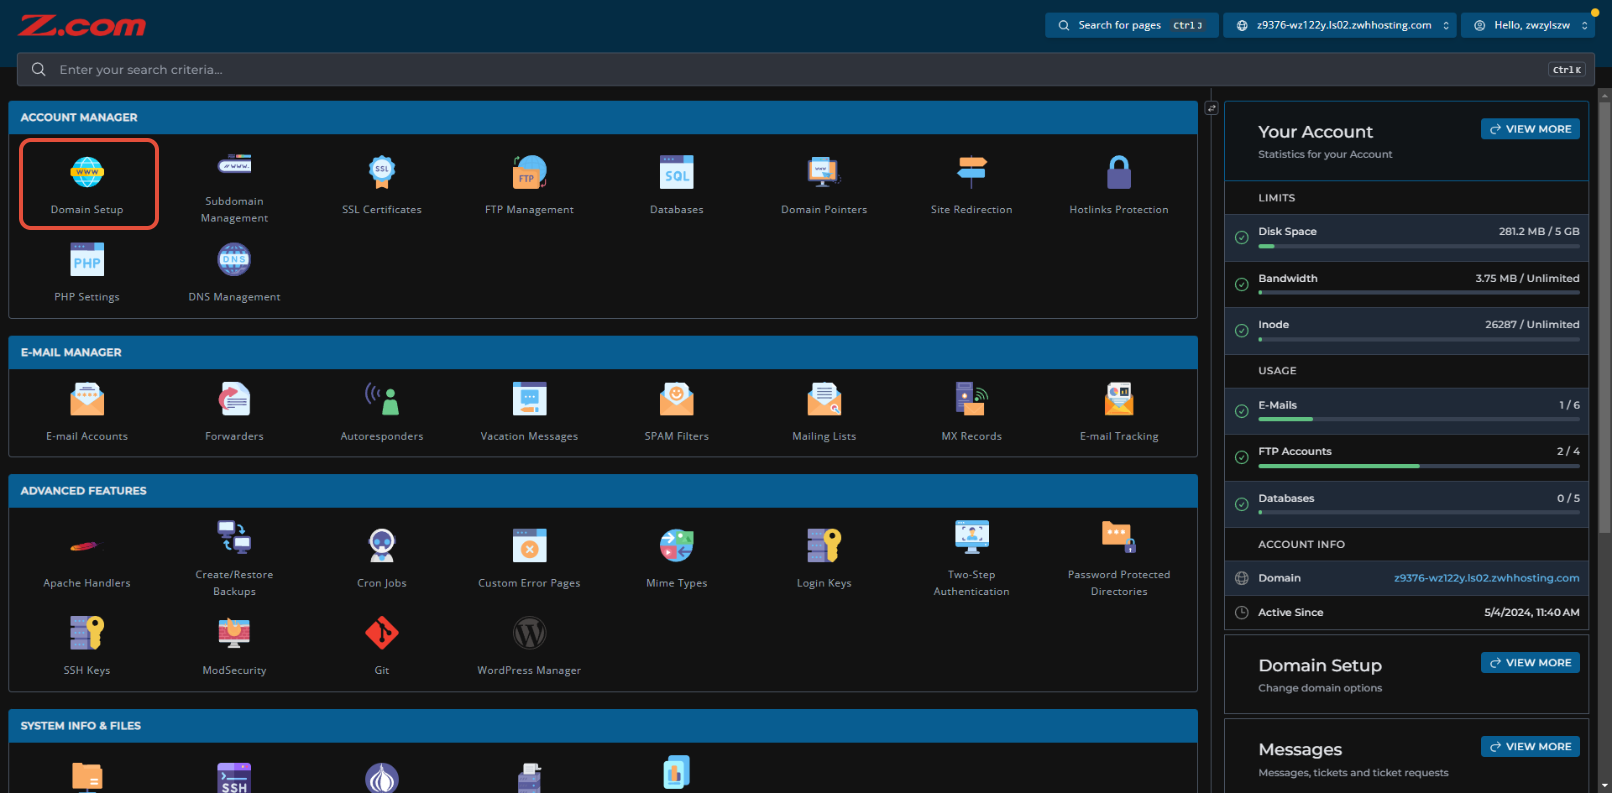Click the Inode limit row
This screenshot has width=1612, height=793.
(1407, 331)
